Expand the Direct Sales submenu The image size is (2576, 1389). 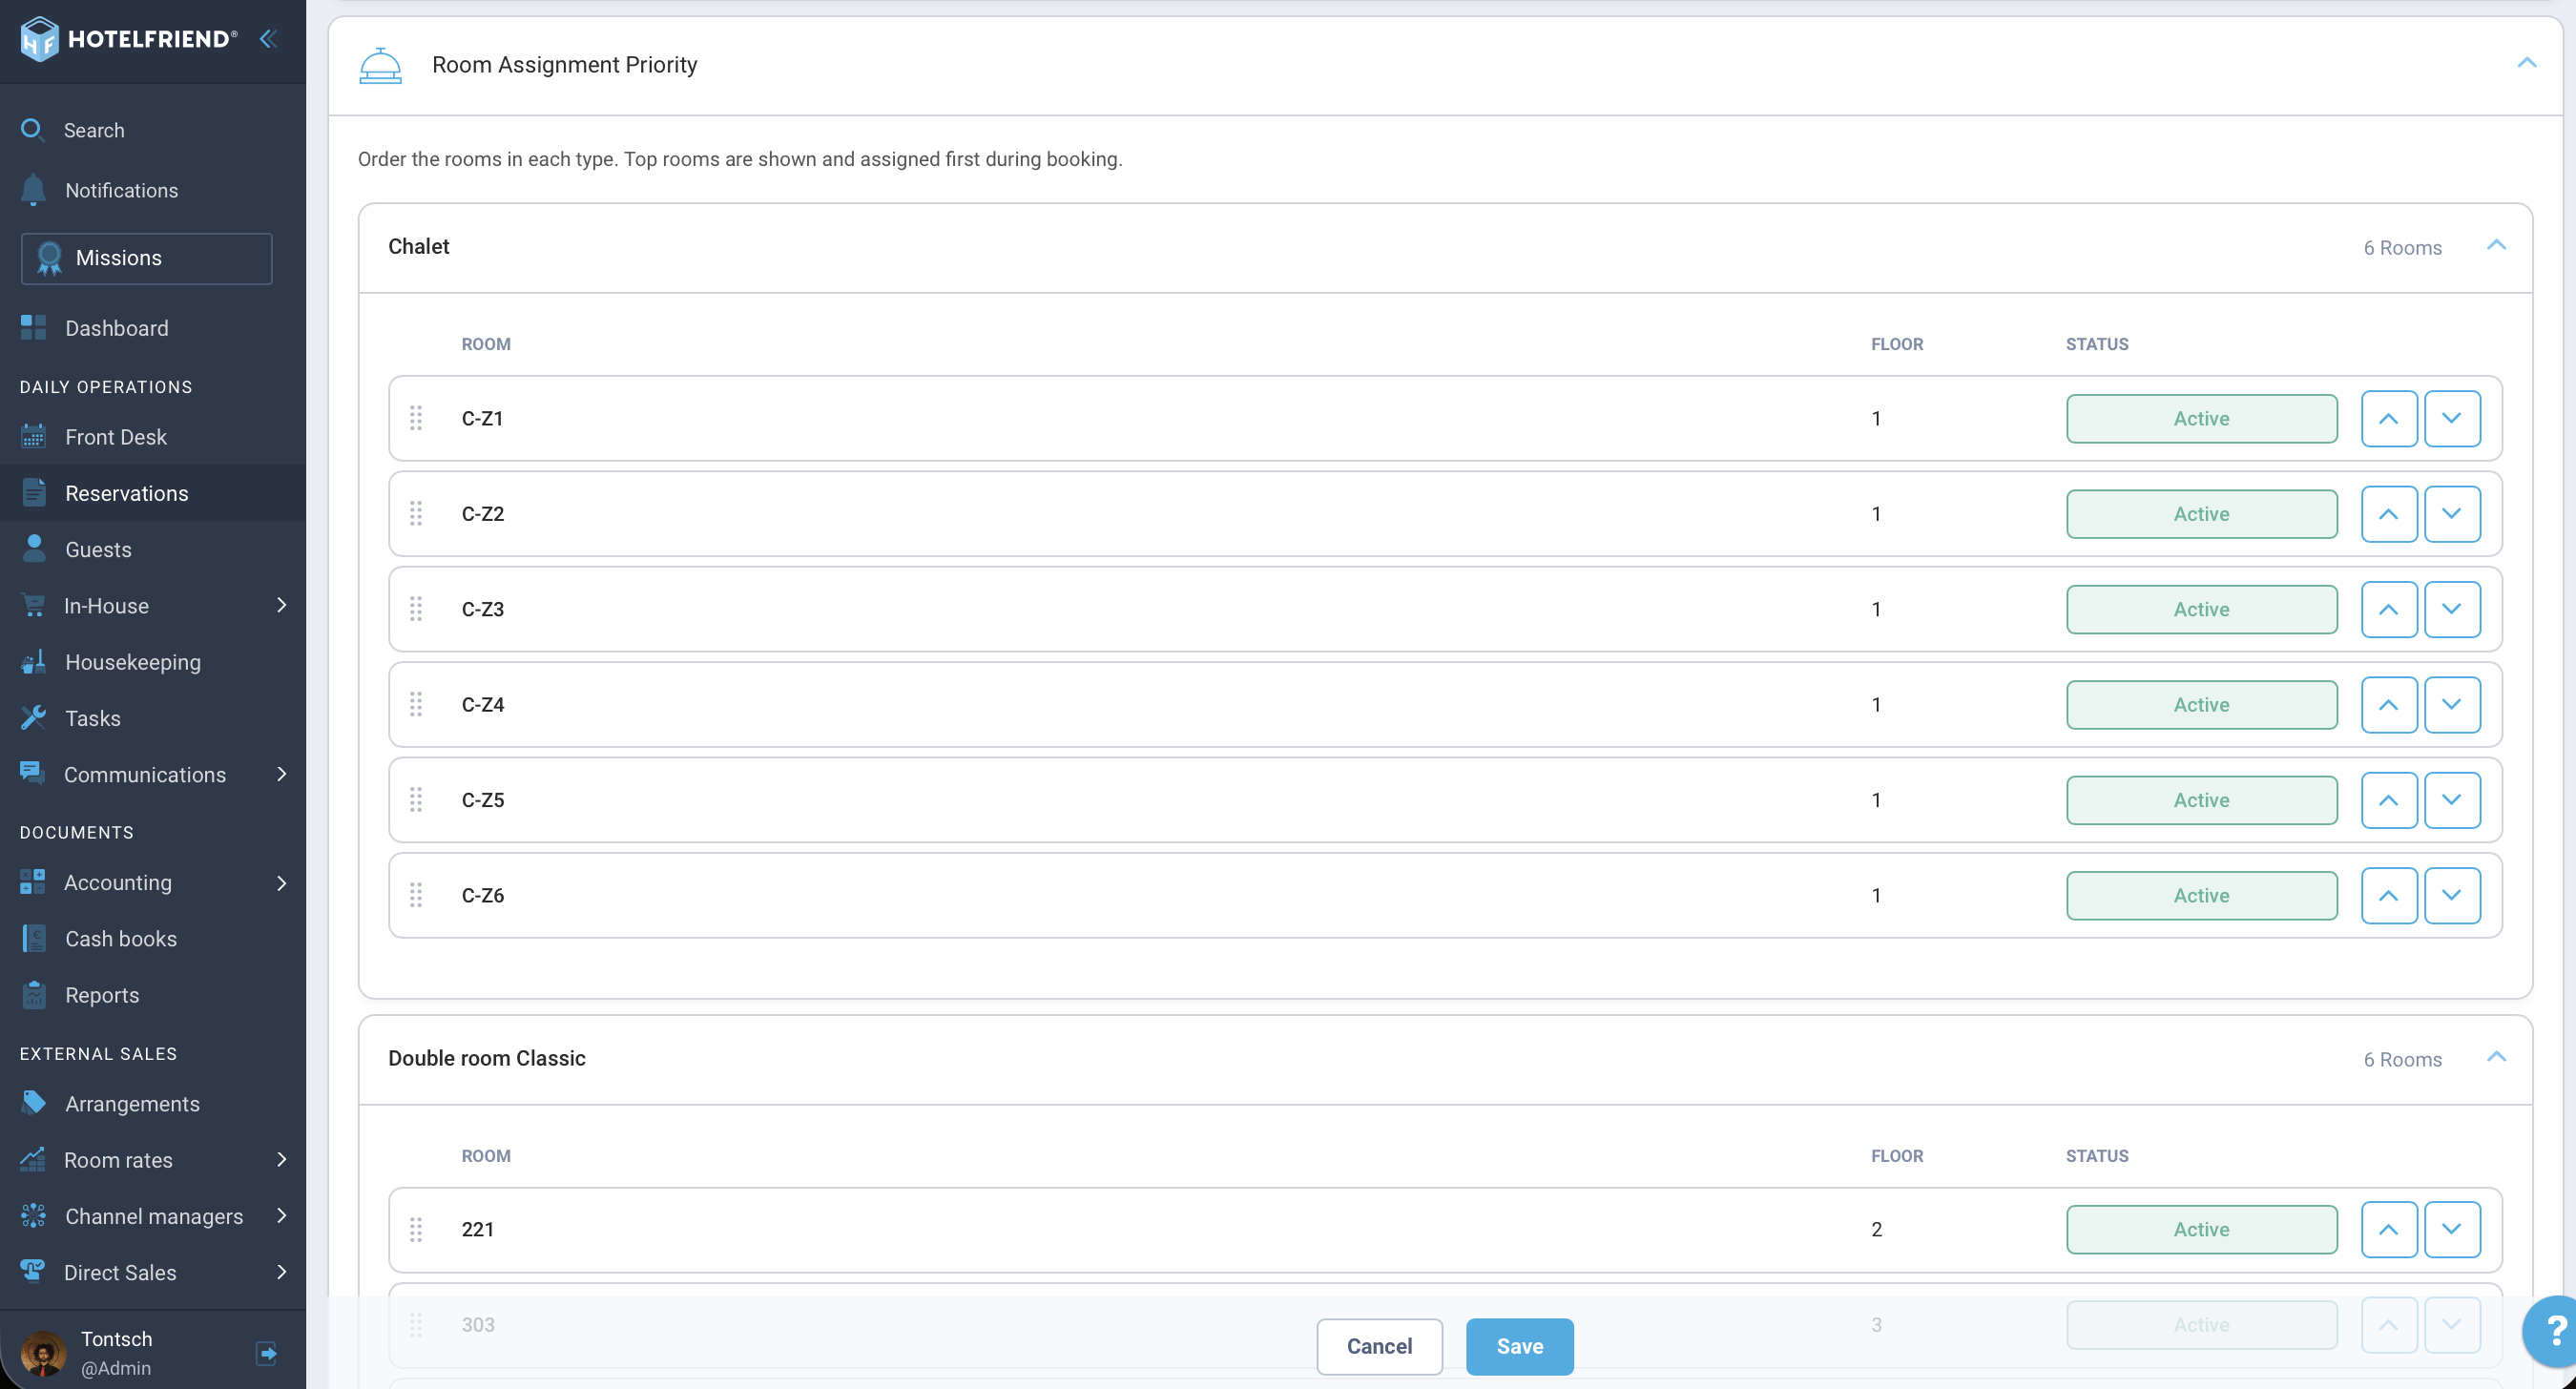tap(282, 1272)
